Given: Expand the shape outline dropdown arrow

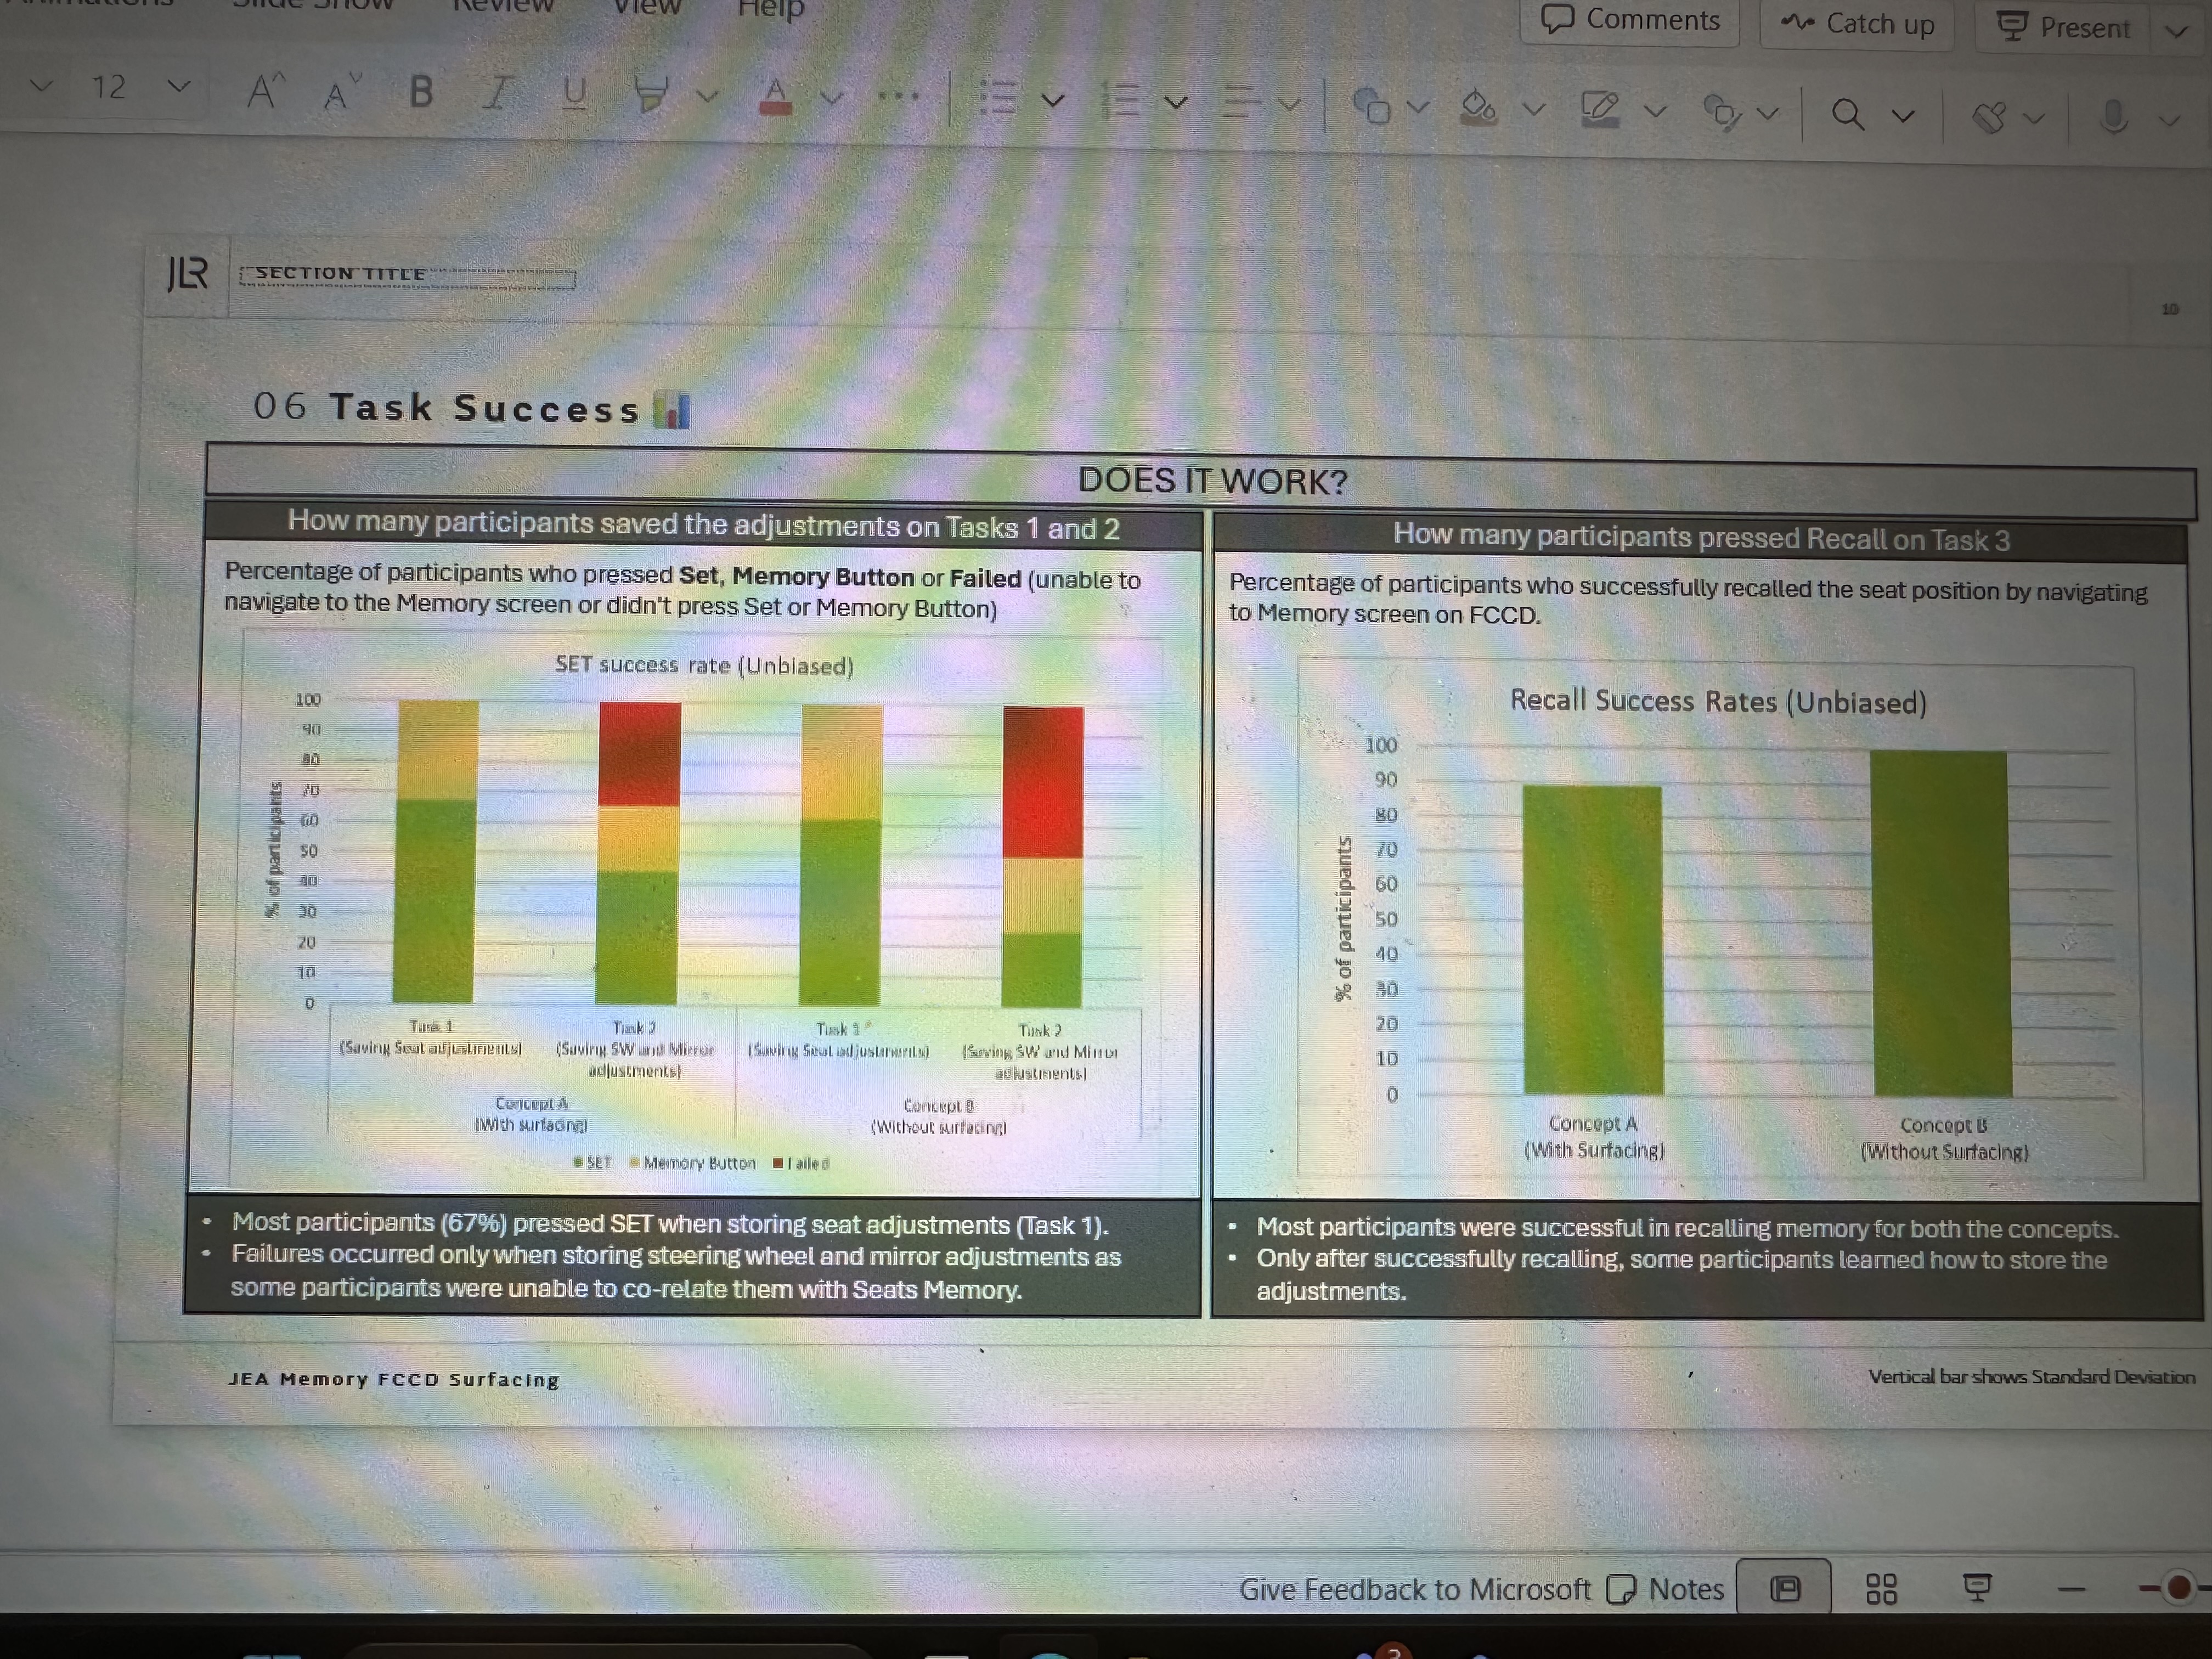Looking at the screenshot, I should 1656,111.
